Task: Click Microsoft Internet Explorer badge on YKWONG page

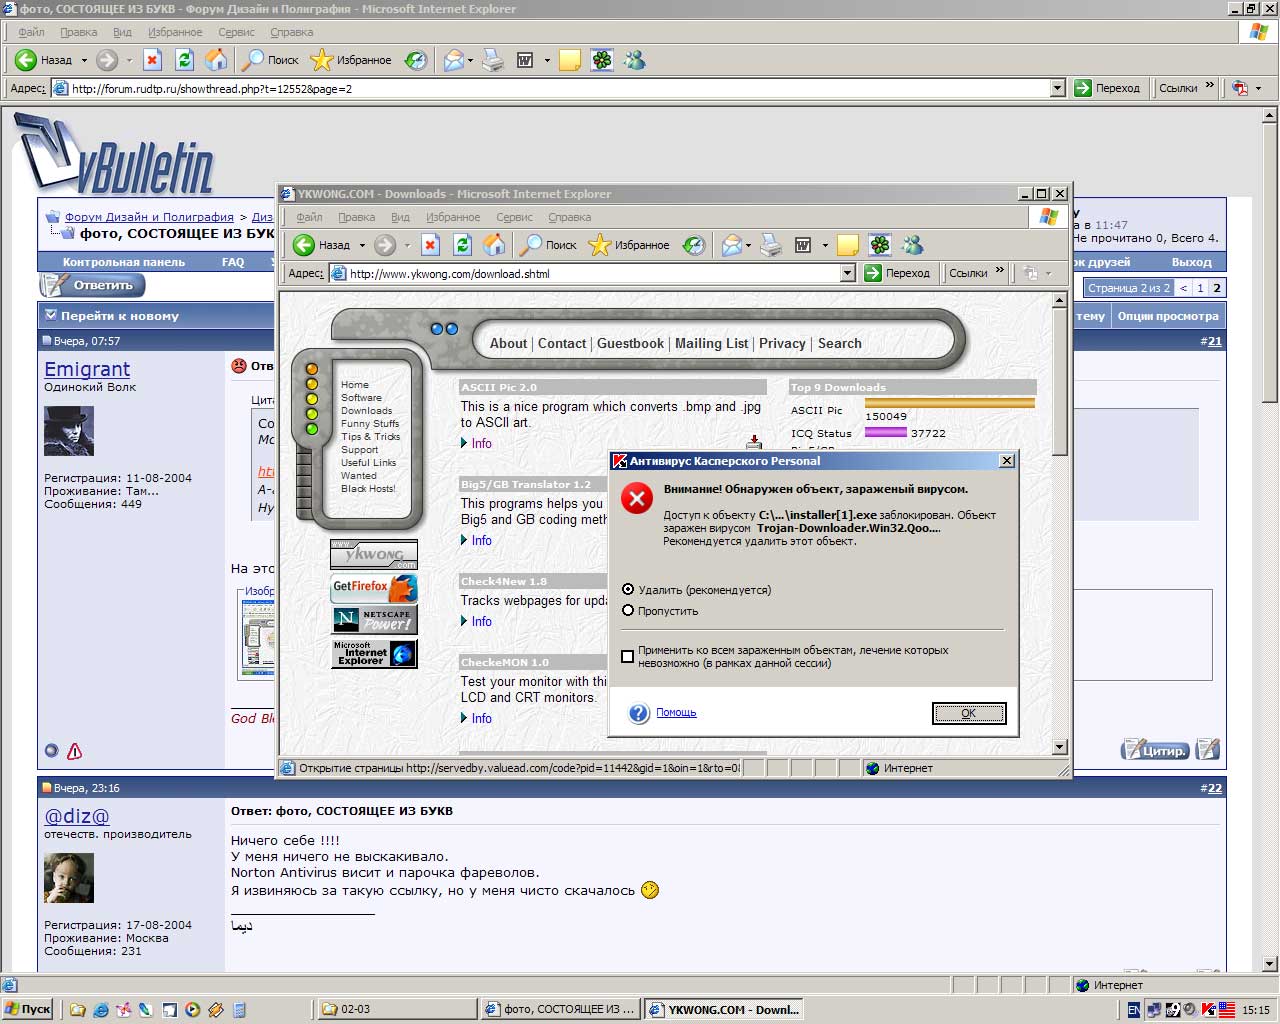Action: 374,654
